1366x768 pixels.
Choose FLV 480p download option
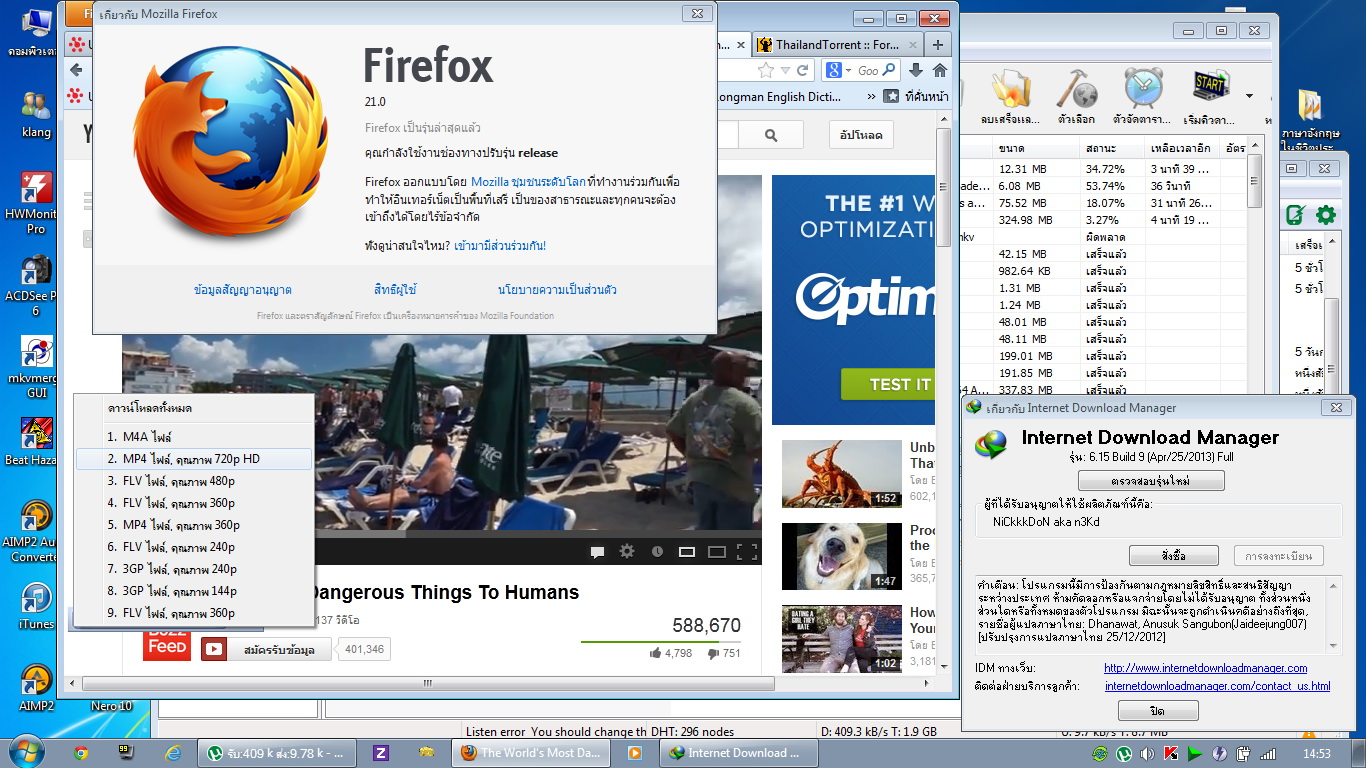tap(194, 481)
